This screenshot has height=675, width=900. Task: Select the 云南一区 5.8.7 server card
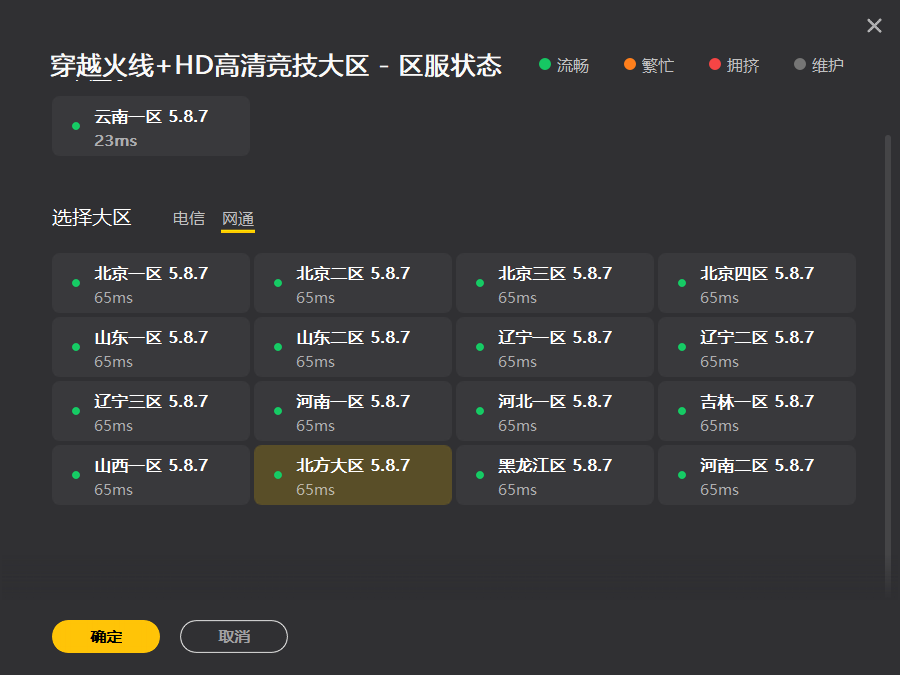(151, 126)
